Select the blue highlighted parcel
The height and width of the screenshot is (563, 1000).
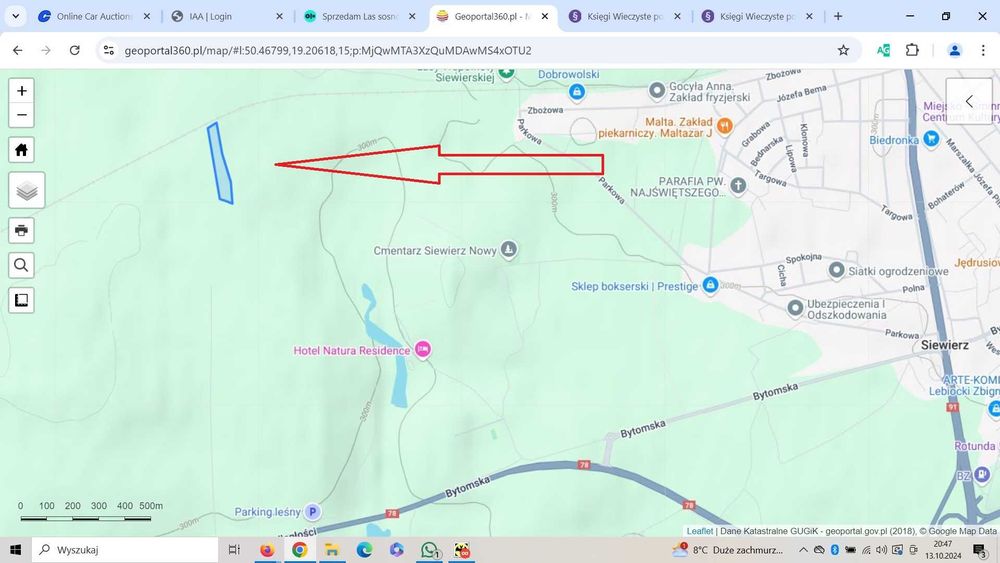(x=221, y=165)
